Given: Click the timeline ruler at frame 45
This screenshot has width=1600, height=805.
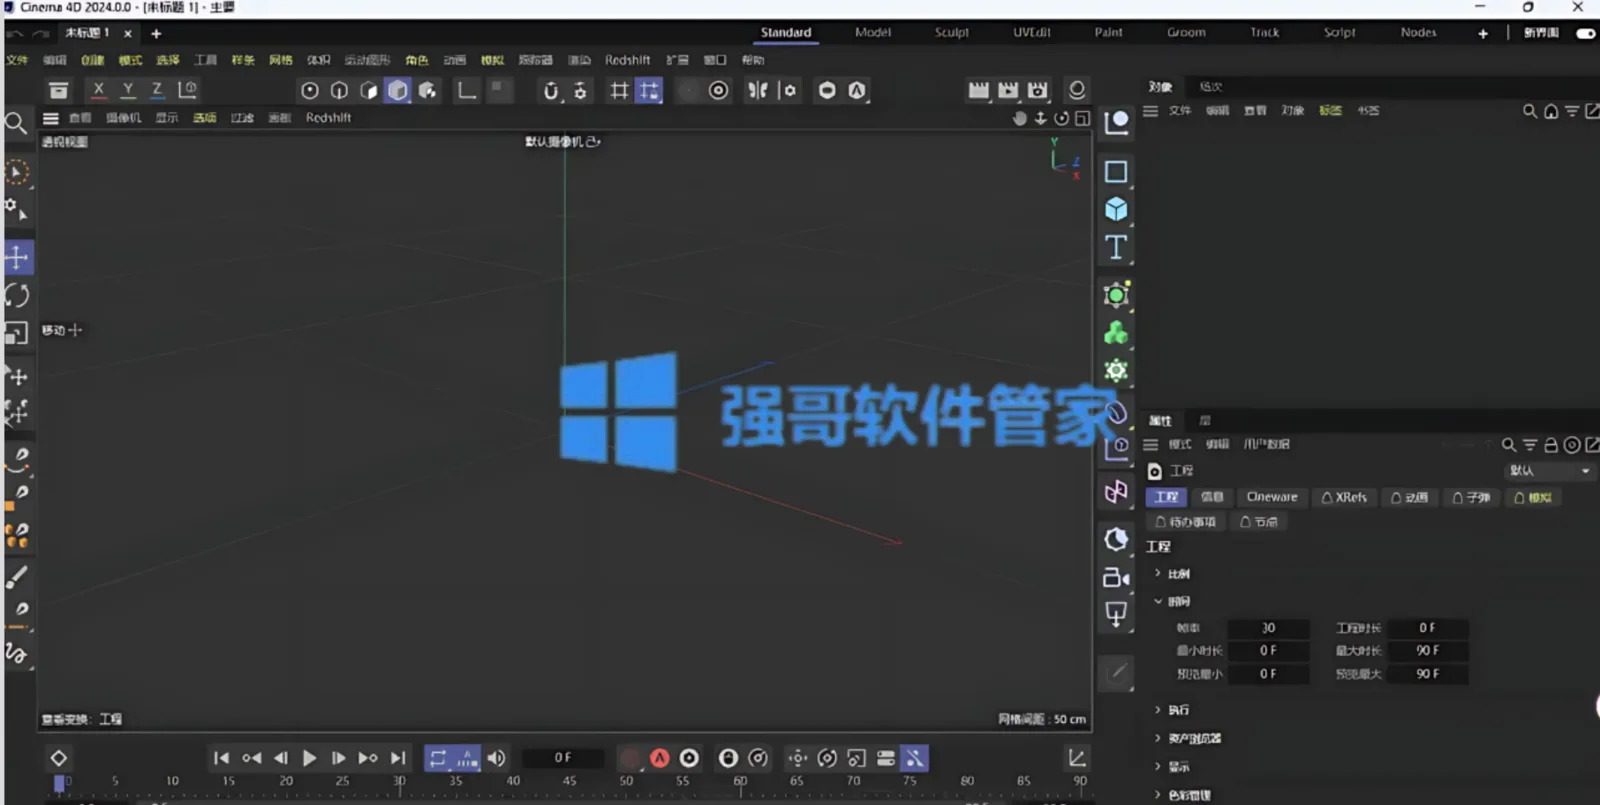Looking at the screenshot, I should [x=569, y=782].
